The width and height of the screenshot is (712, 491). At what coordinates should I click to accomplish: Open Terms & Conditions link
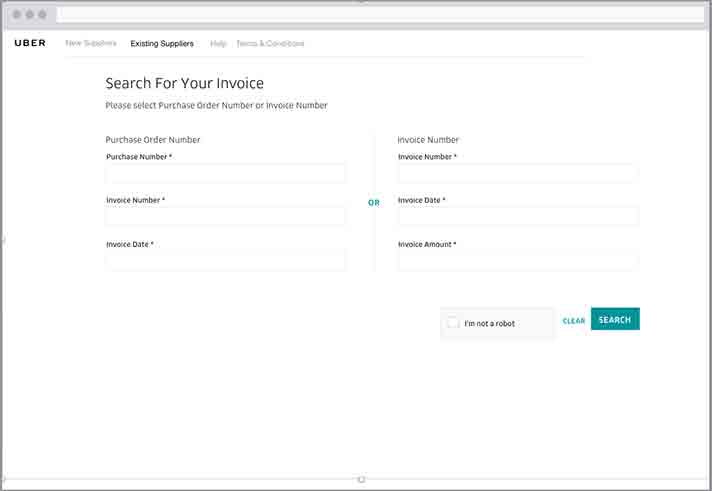click(x=270, y=44)
